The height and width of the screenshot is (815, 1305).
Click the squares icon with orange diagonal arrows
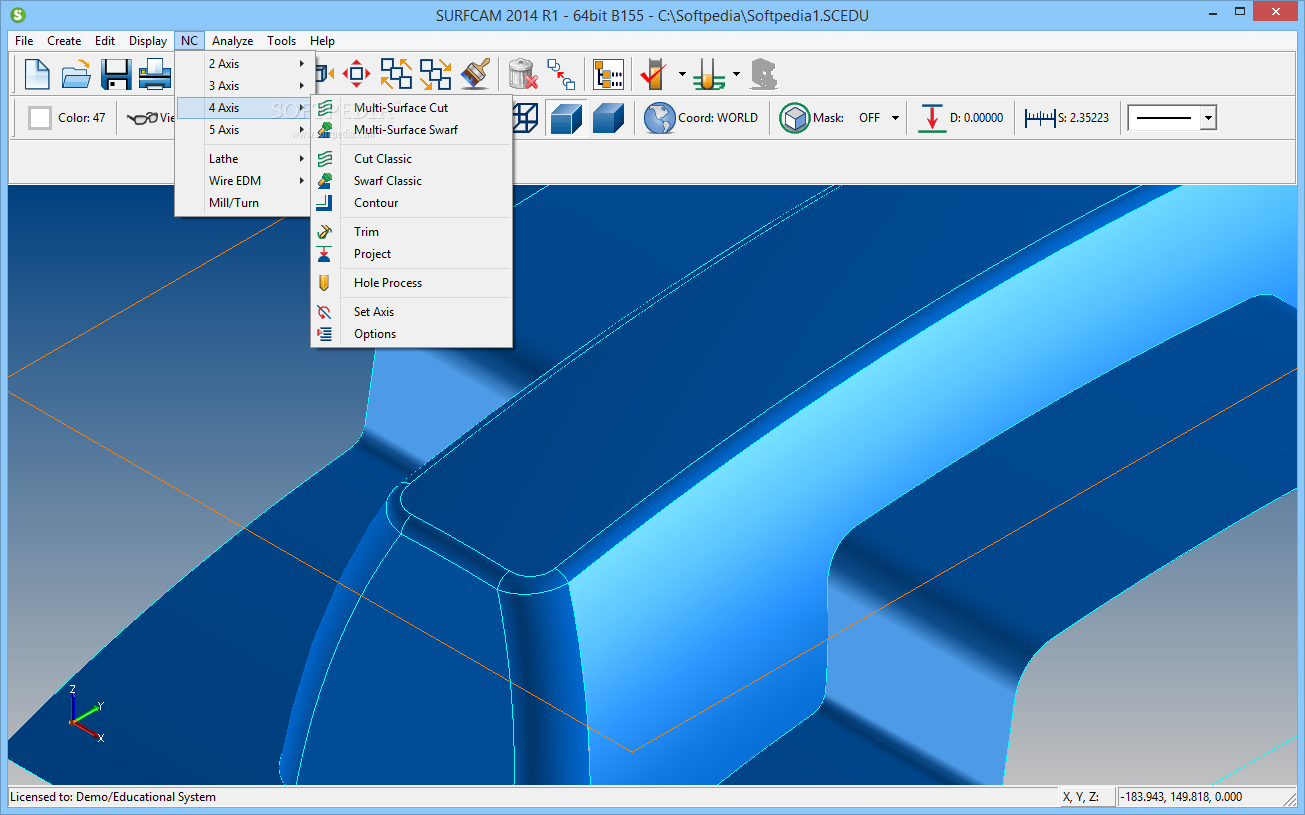[435, 74]
